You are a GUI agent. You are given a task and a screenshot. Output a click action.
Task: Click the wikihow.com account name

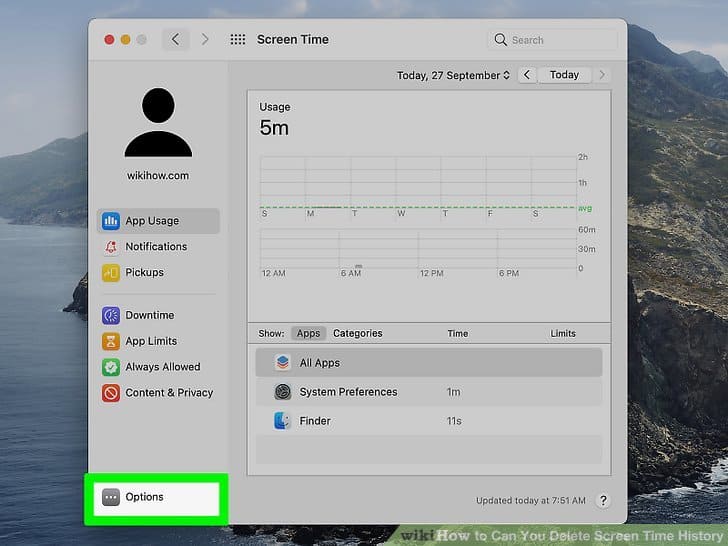pyautogui.click(x=158, y=176)
